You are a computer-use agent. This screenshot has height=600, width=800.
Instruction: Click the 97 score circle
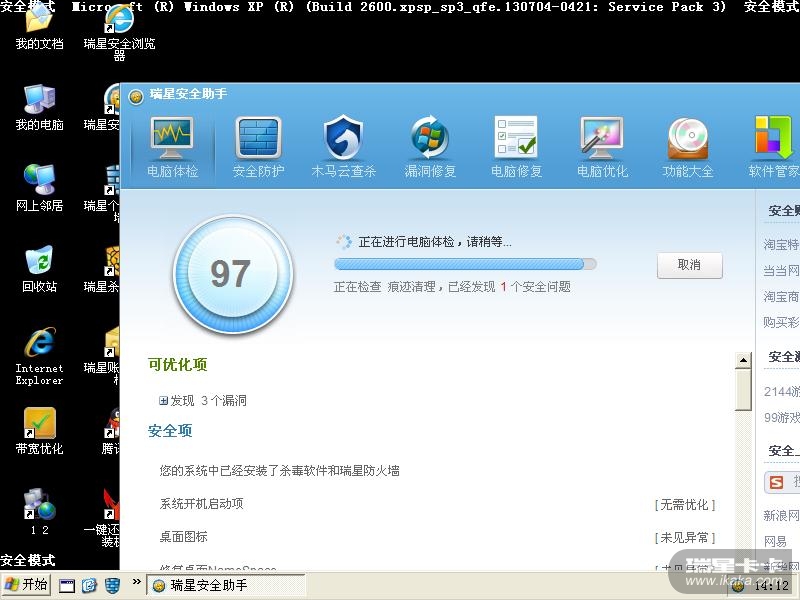[x=233, y=274]
